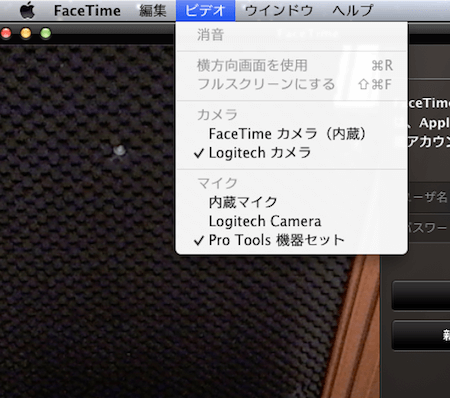Open the 編集 menu
Image resolution: width=450 pixels, height=398 pixels.
(152, 11)
